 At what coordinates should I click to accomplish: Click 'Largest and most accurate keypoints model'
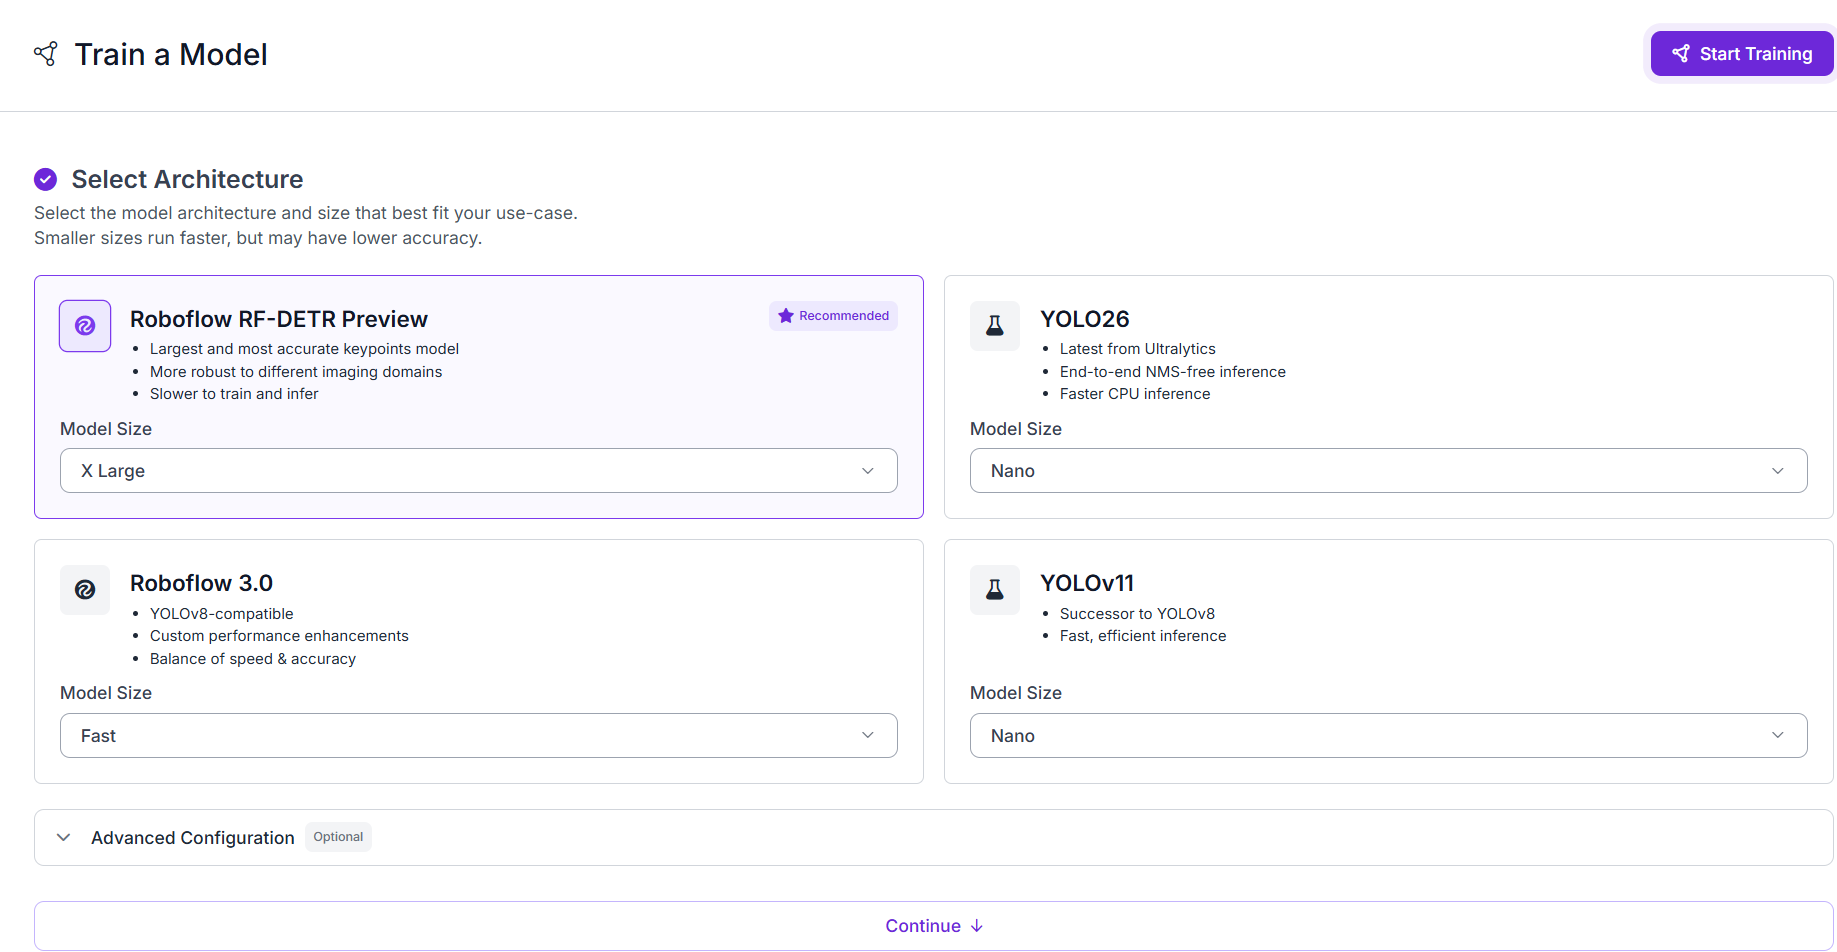coord(304,349)
